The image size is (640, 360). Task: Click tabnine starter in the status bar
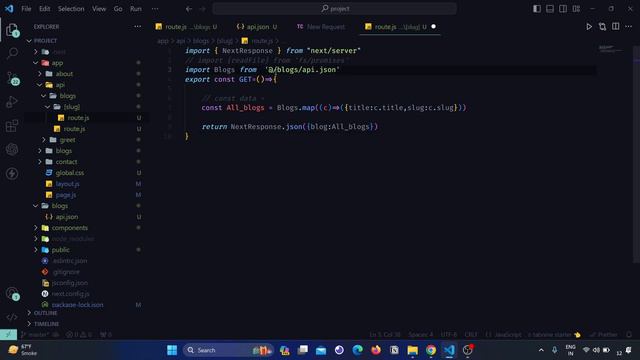pos(554,334)
